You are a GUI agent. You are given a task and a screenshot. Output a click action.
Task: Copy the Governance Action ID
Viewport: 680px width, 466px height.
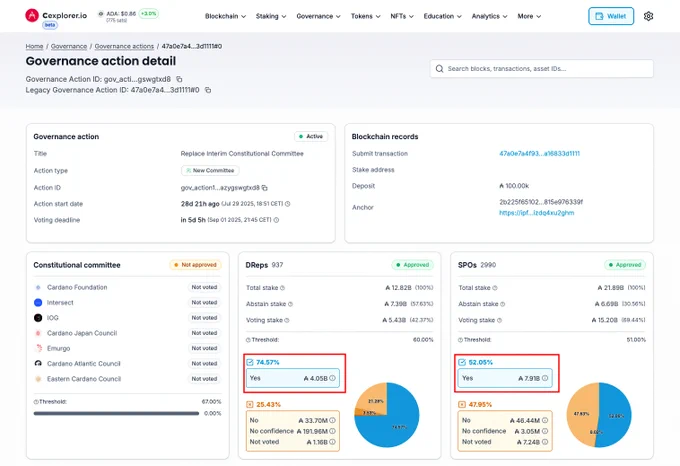click(x=179, y=79)
